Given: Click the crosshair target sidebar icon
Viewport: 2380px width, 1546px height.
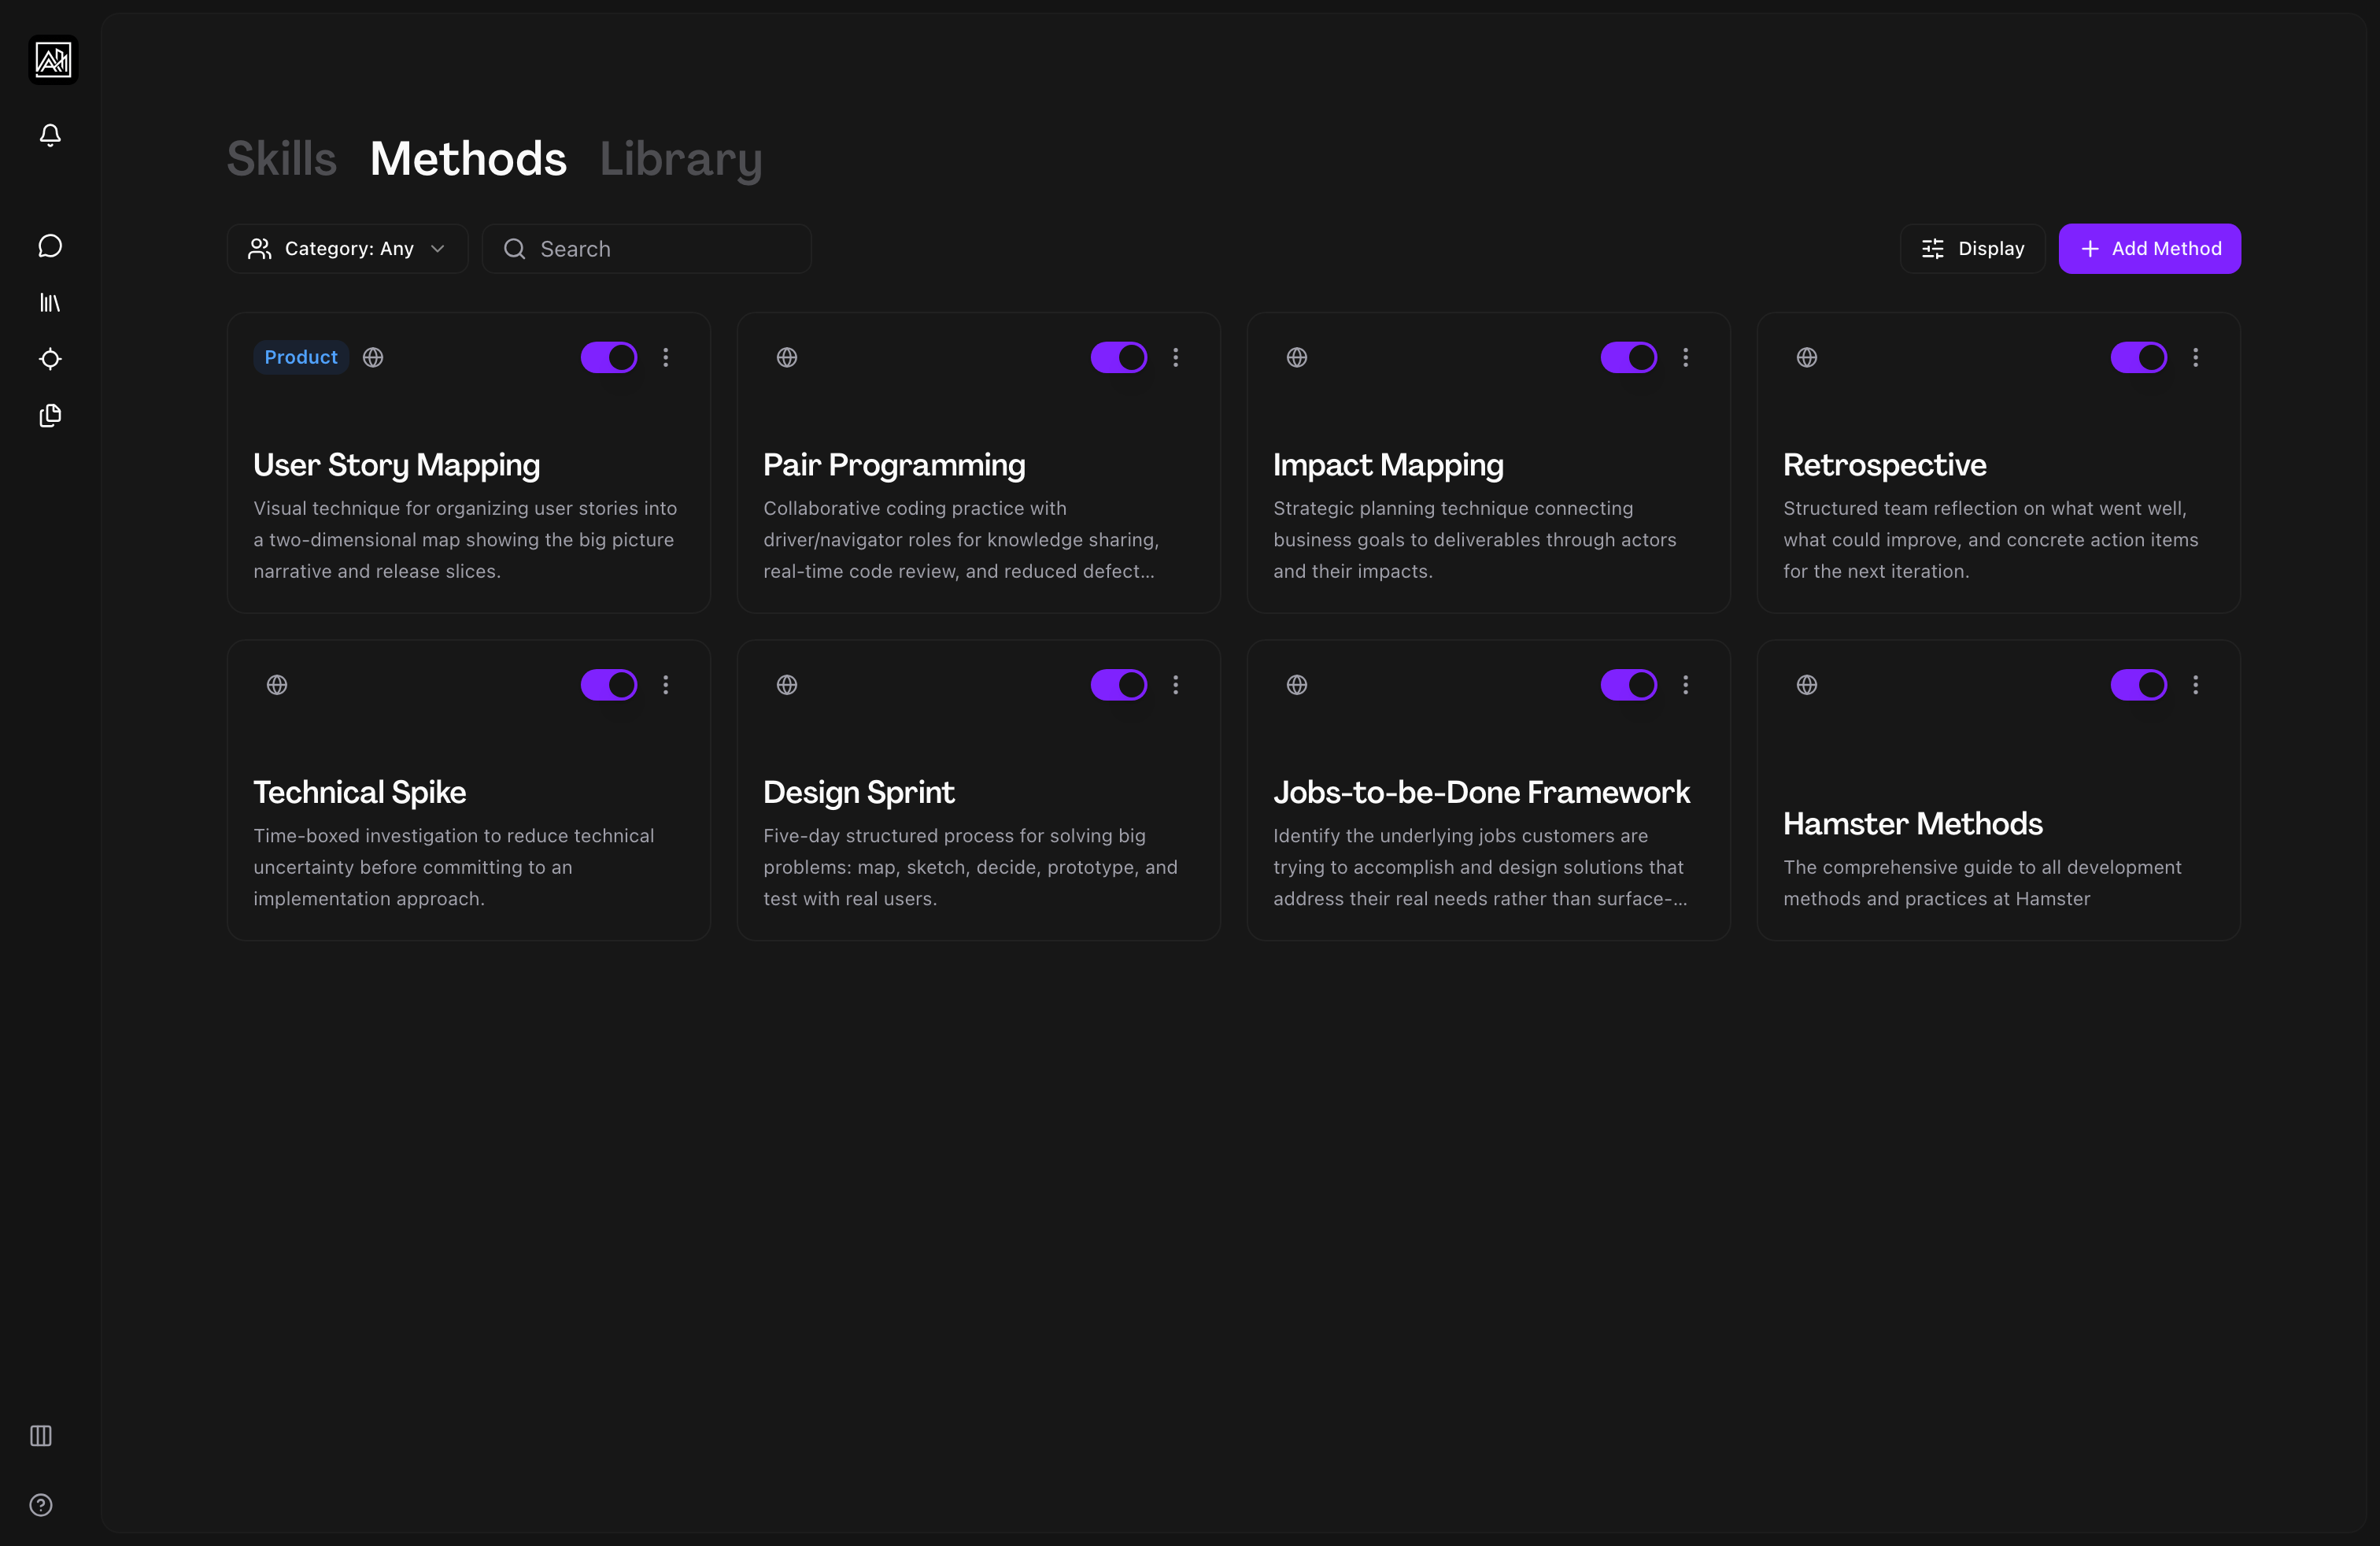Looking at the screenshot, I should coord(50,359).
